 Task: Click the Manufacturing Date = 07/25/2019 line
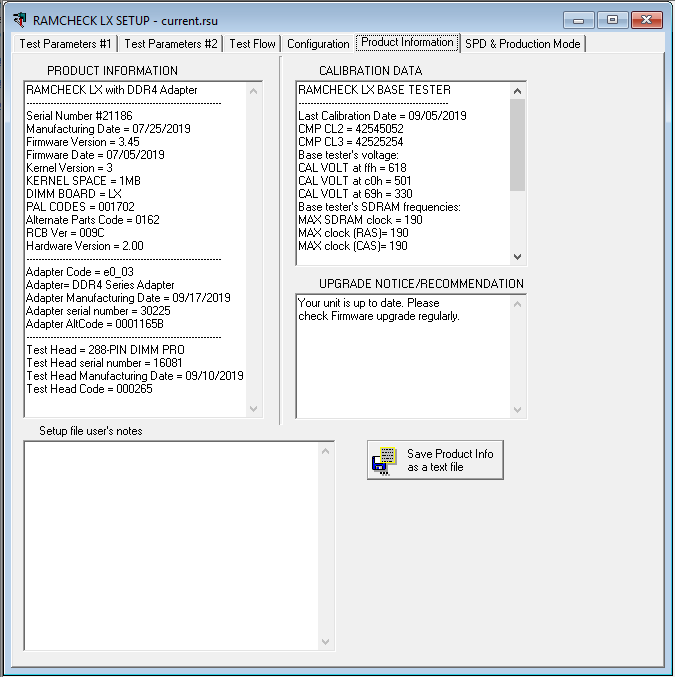pyautogui.click(x=108, y=129)
